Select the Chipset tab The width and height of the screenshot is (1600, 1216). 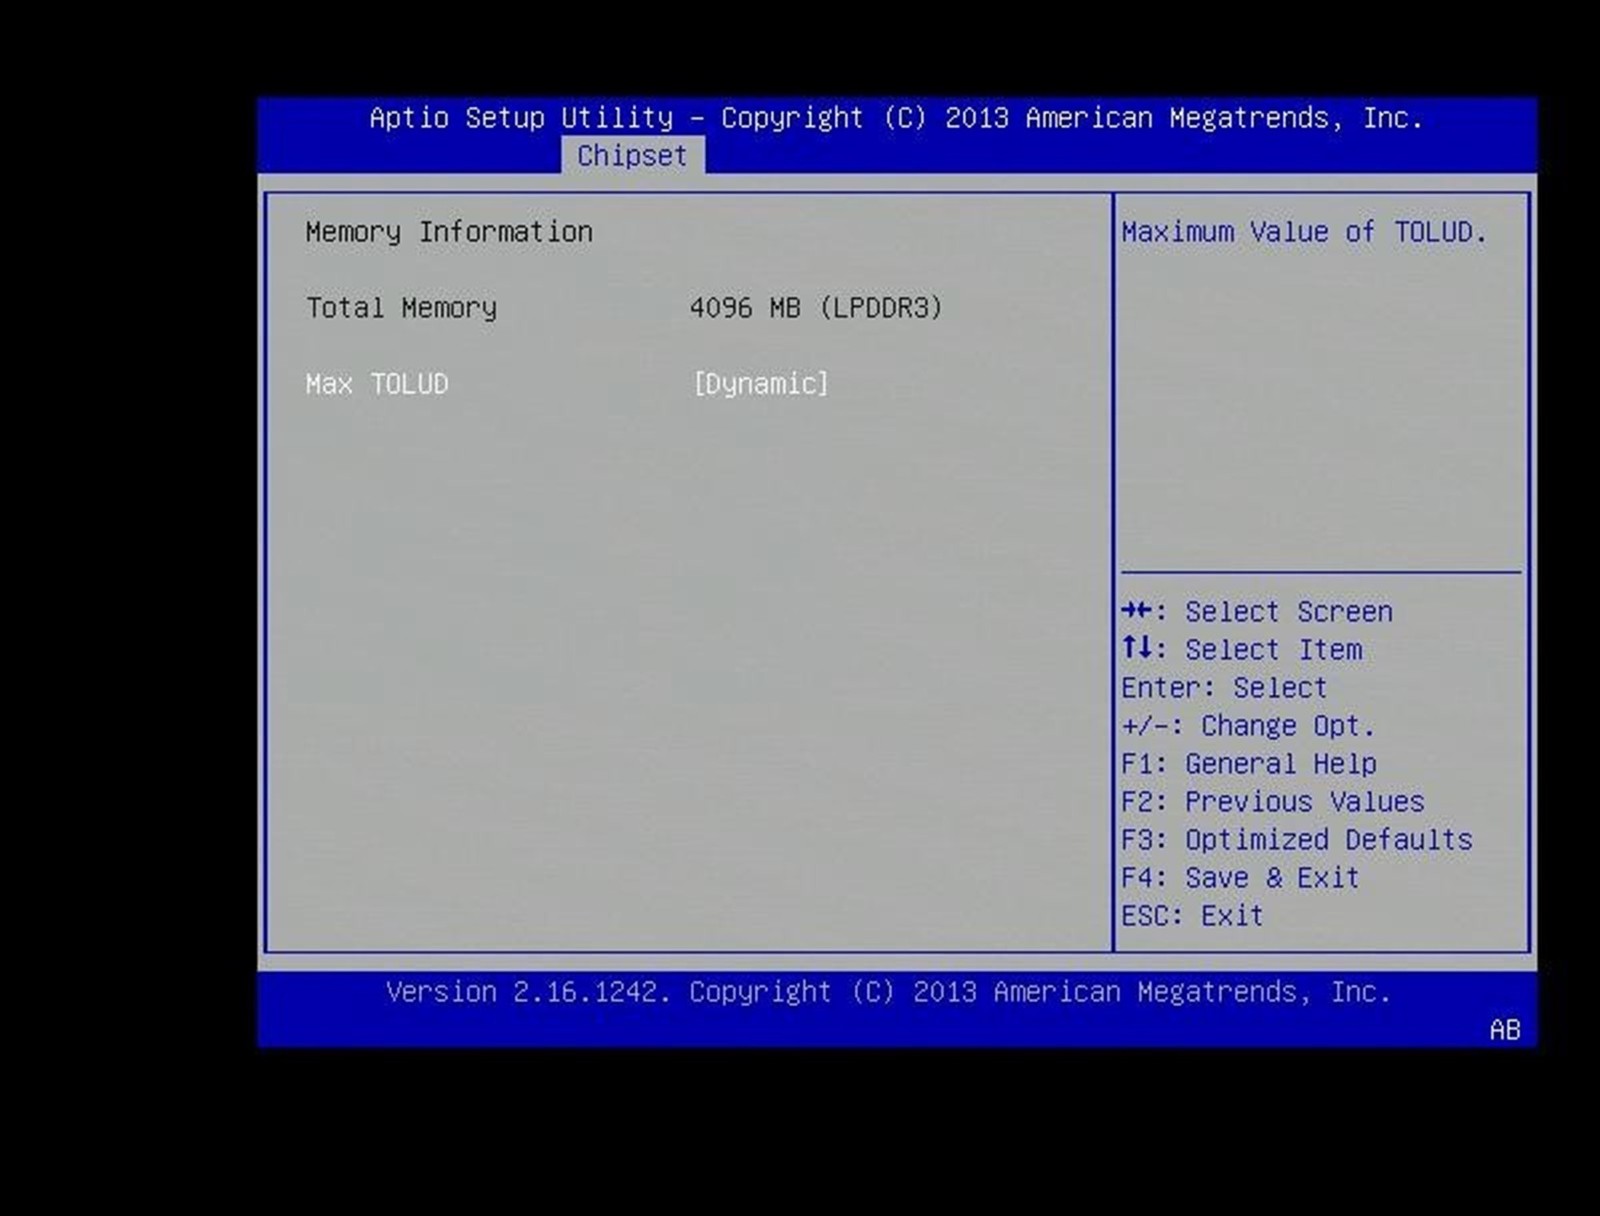pyautogui.click(x=632, y=156)
